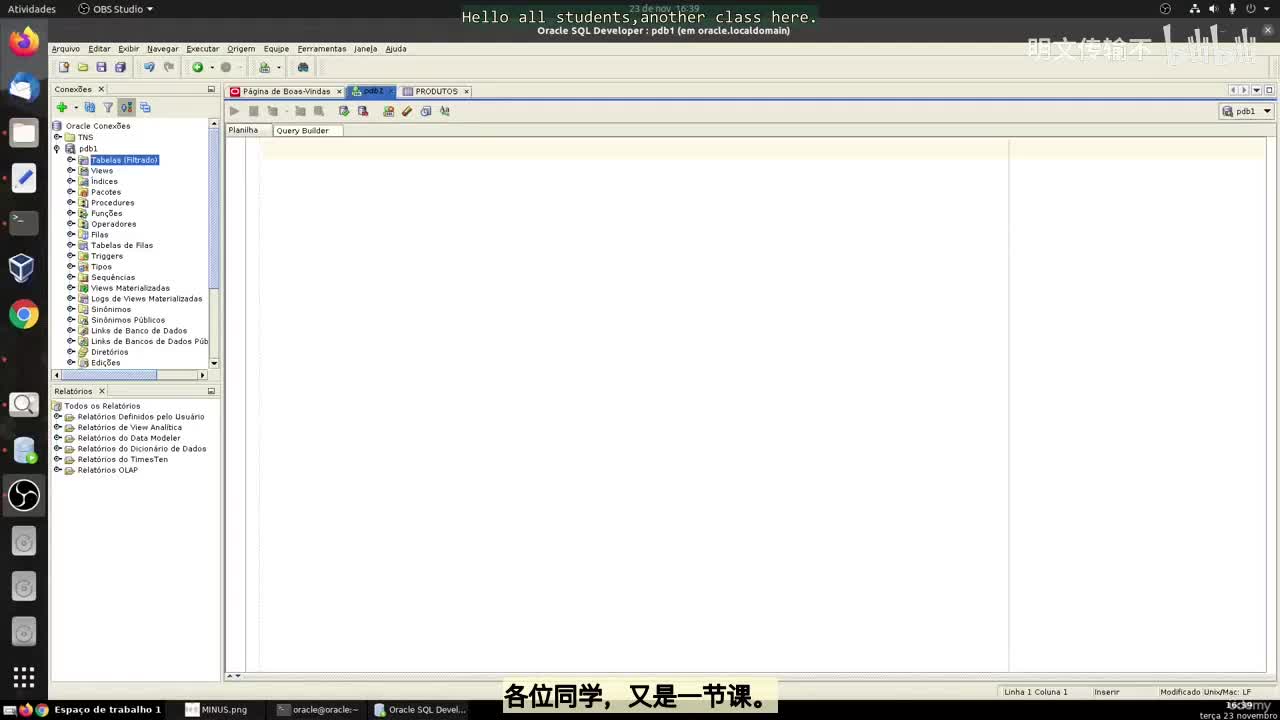The image size is (1280, 720).
Task: Click the binoculars search icon
Action: tap(303, 67)
